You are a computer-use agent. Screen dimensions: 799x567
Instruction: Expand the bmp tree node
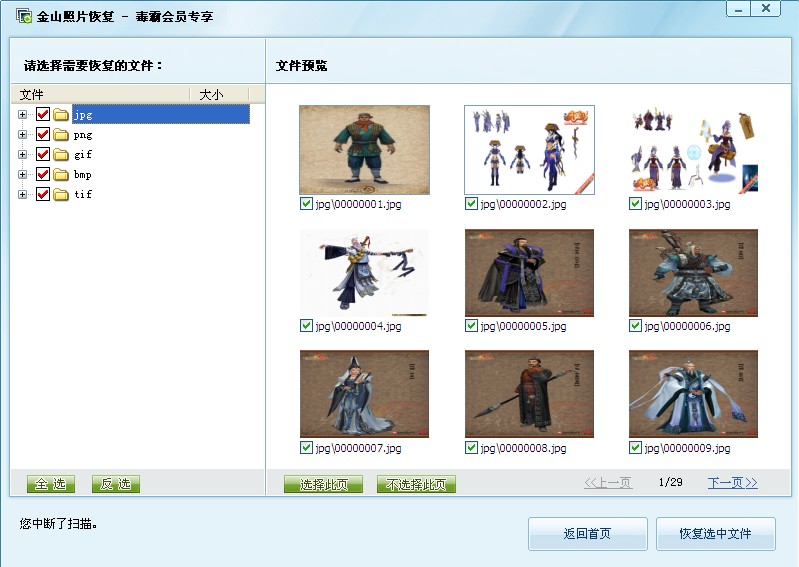tap(22, 174)
